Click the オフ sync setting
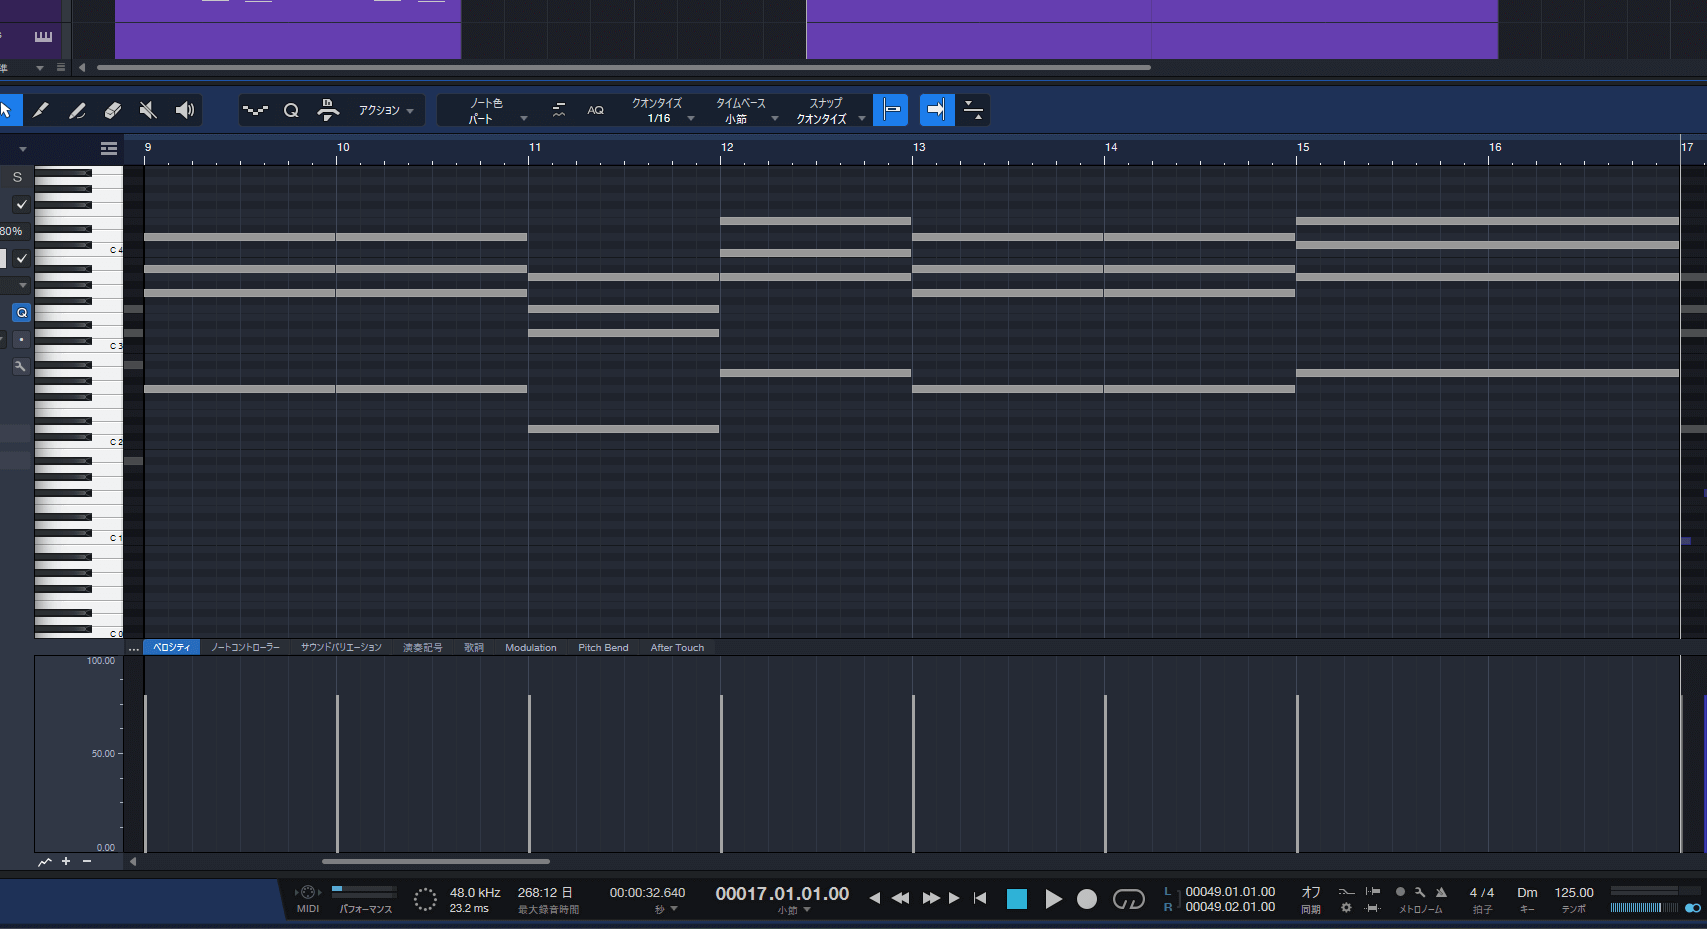The image size is (1707, 929). [1311, 892]
